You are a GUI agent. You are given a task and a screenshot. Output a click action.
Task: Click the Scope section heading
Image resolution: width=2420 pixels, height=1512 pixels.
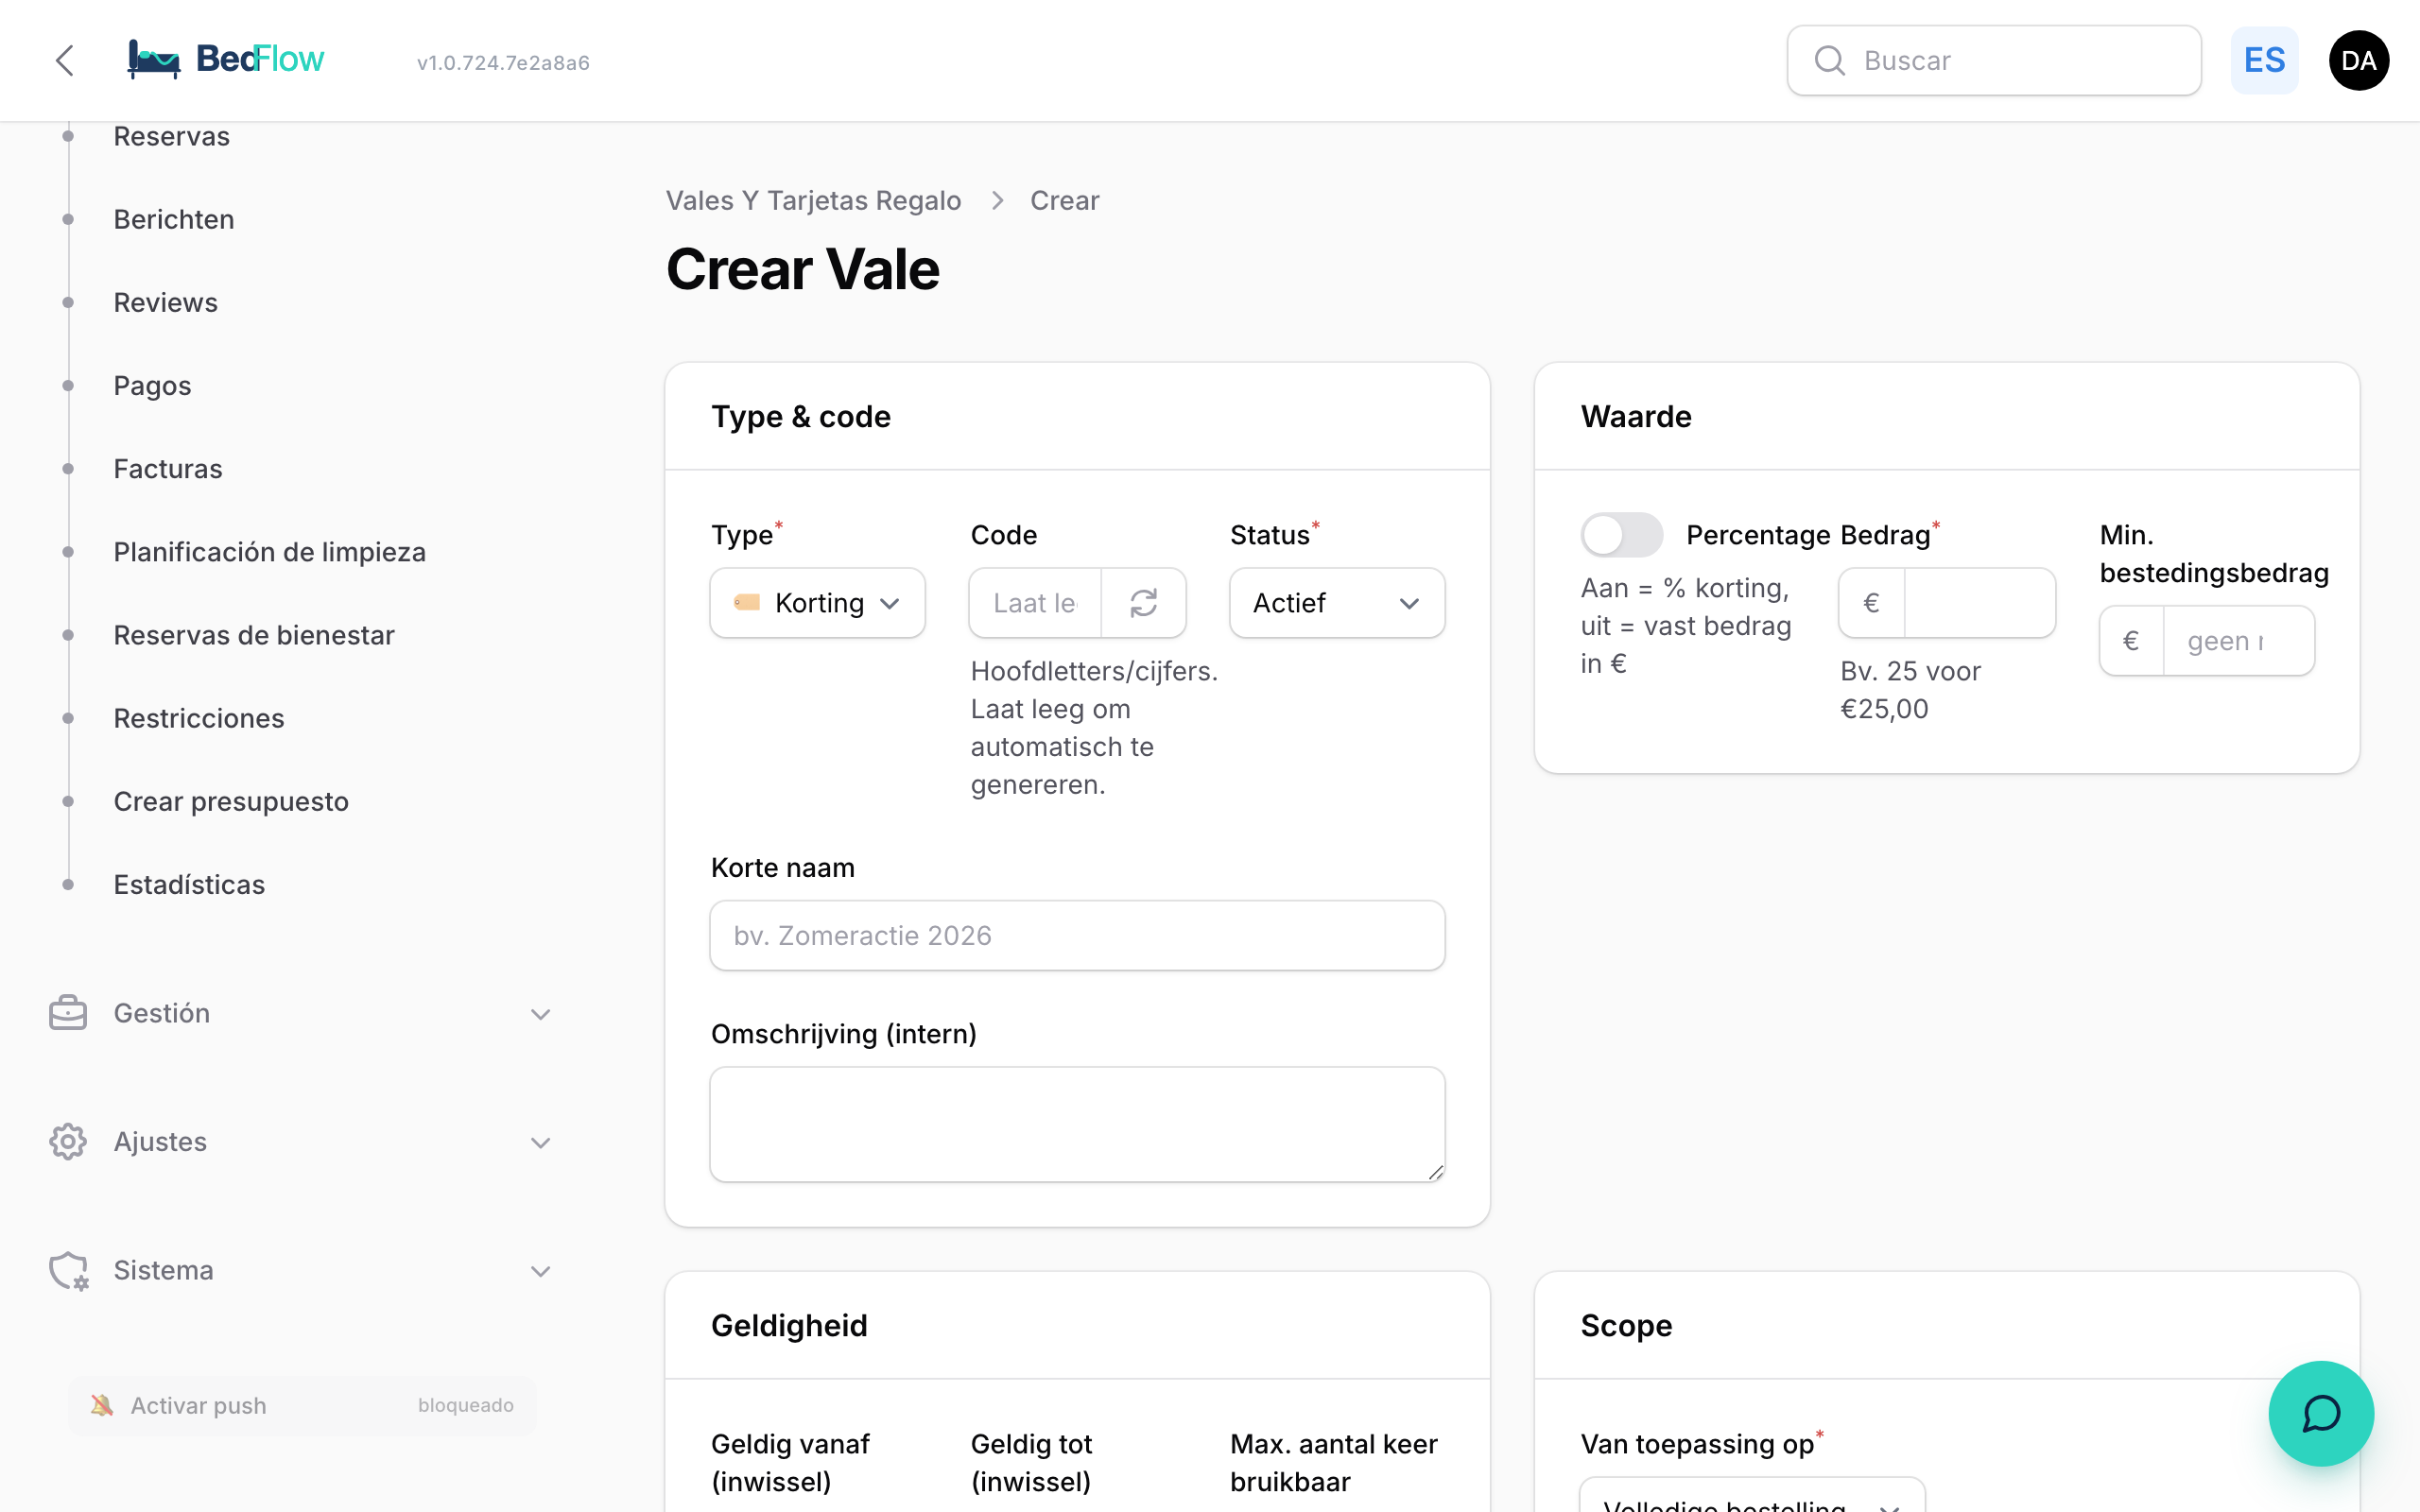tap(1626, 1325)
